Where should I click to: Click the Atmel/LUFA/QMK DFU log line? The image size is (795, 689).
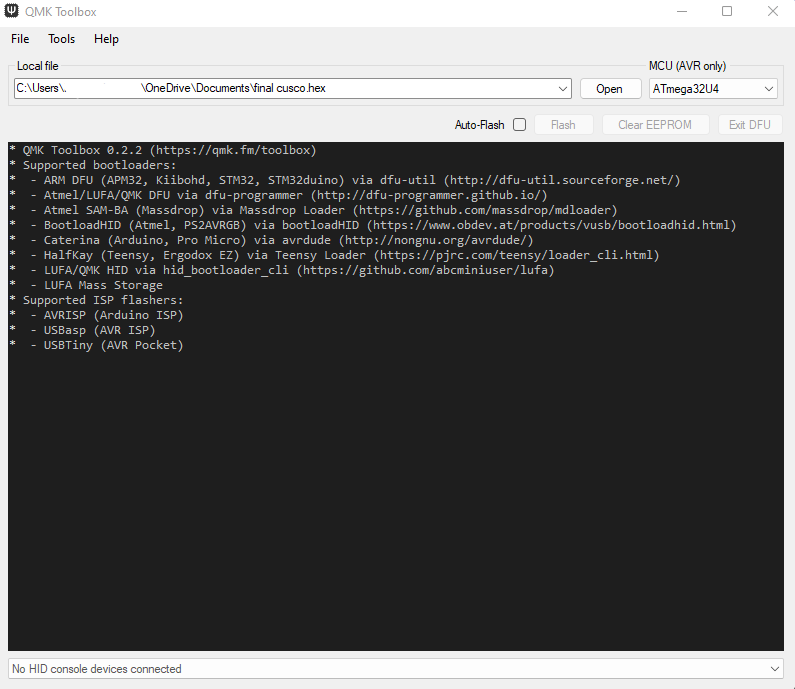(278, 195)
